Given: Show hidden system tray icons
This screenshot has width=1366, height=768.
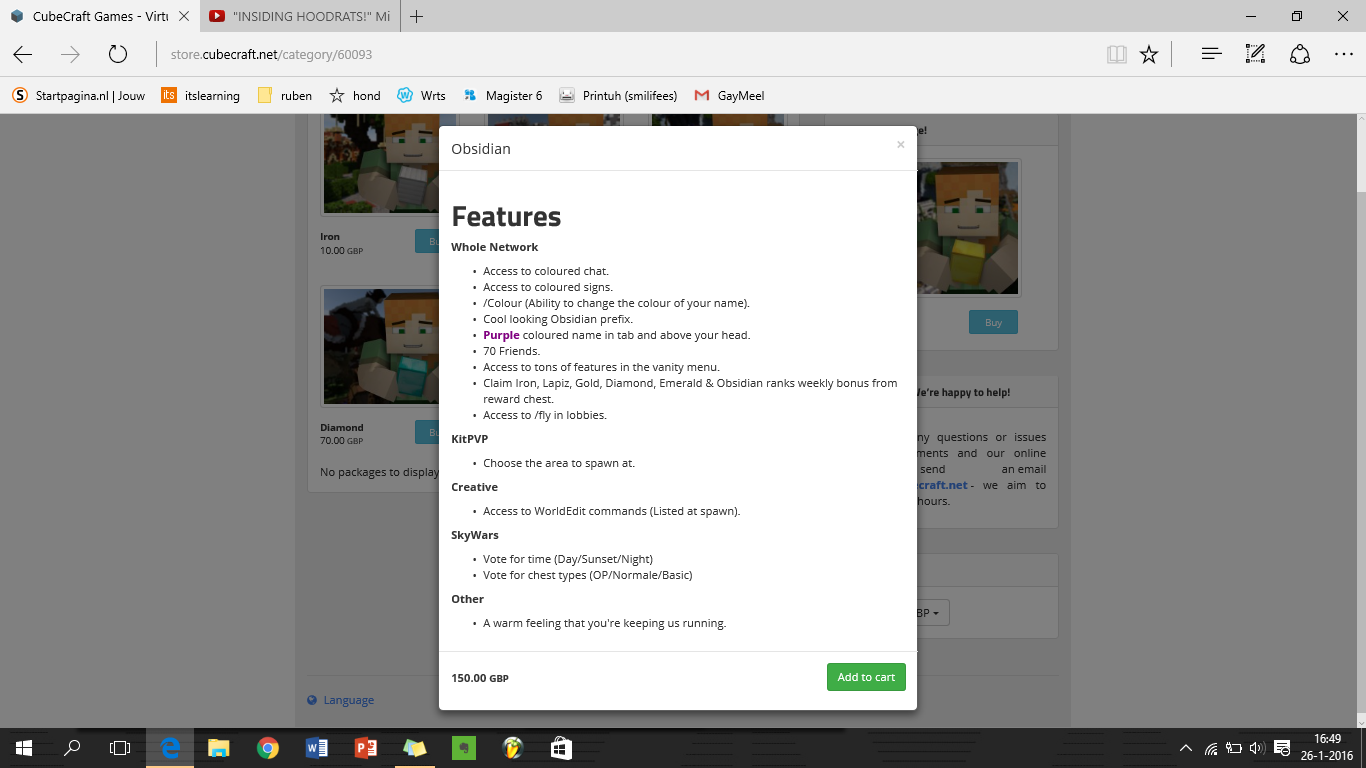Looking at the screenshot, I should (1186, 748).
